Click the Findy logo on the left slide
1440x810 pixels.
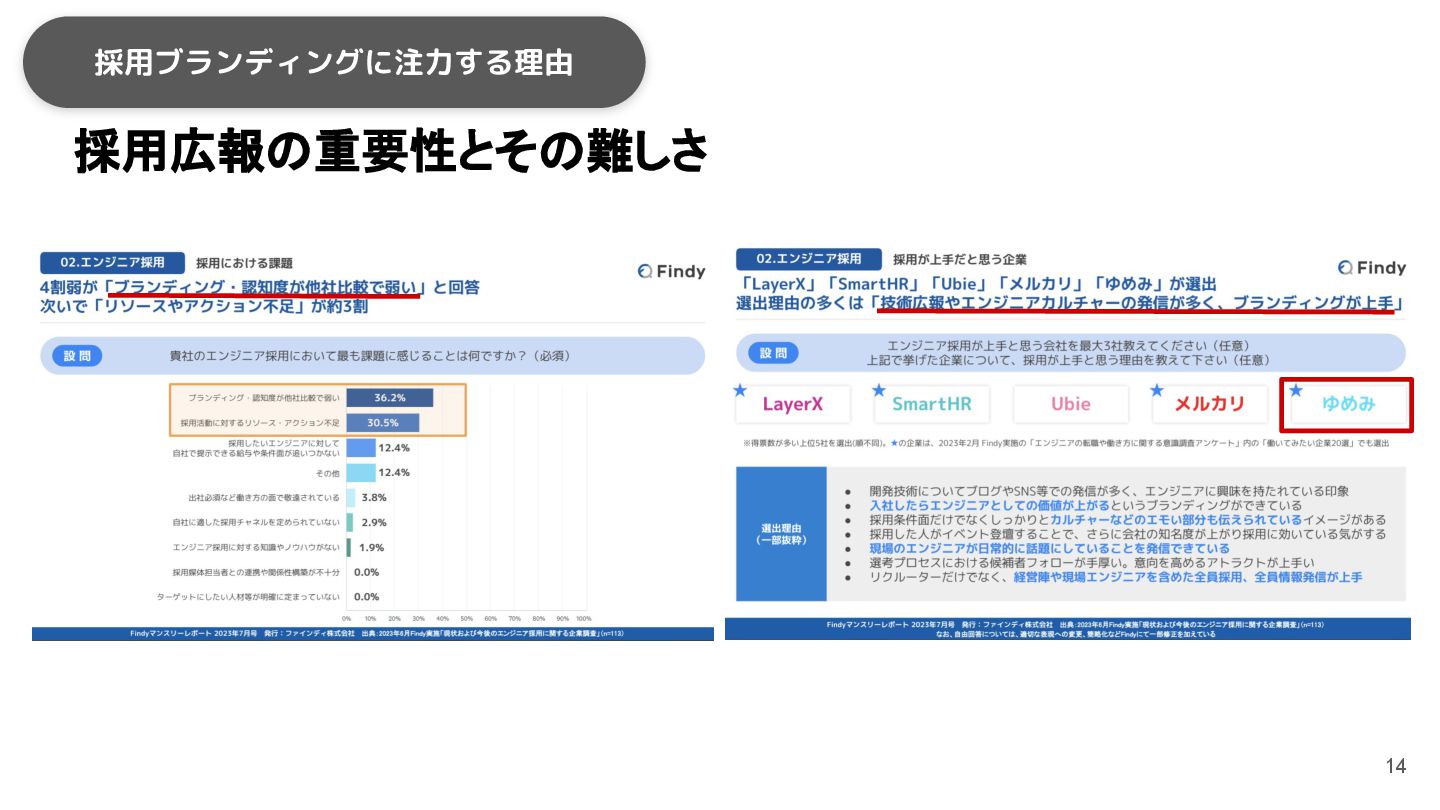[671, 271]
